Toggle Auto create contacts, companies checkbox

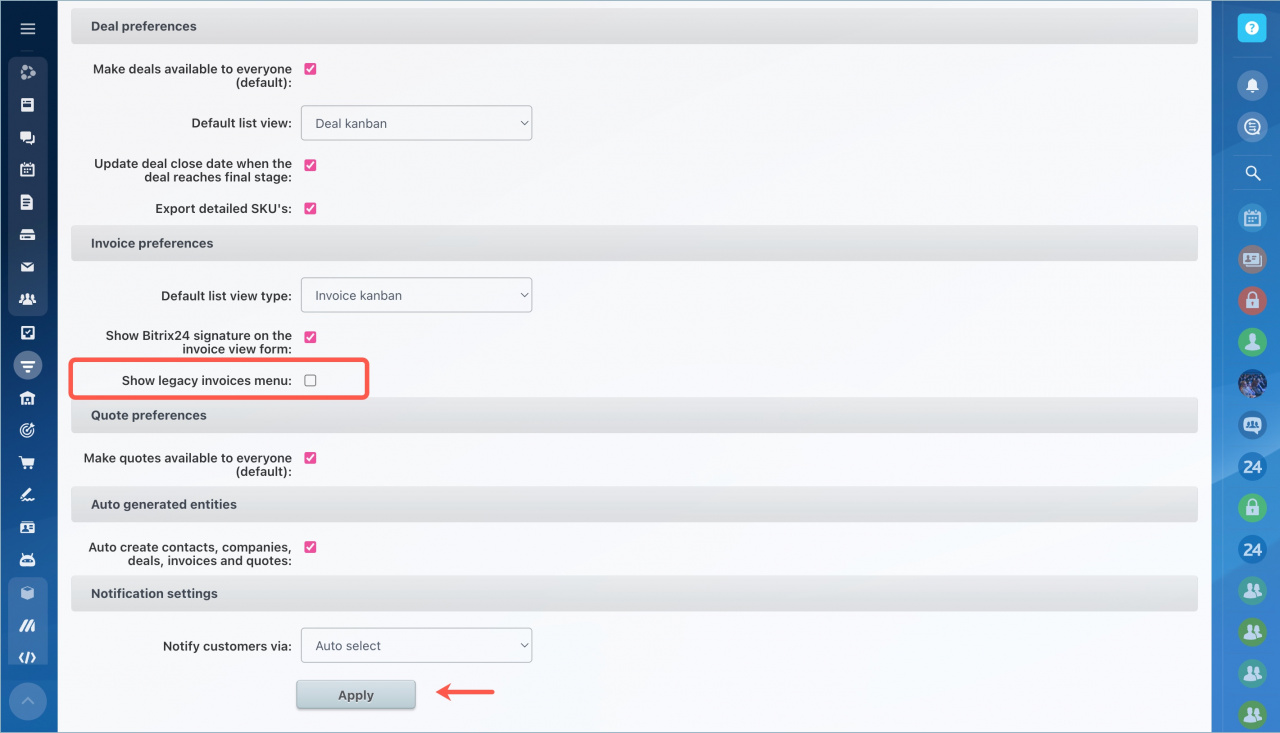coord(310,547)
